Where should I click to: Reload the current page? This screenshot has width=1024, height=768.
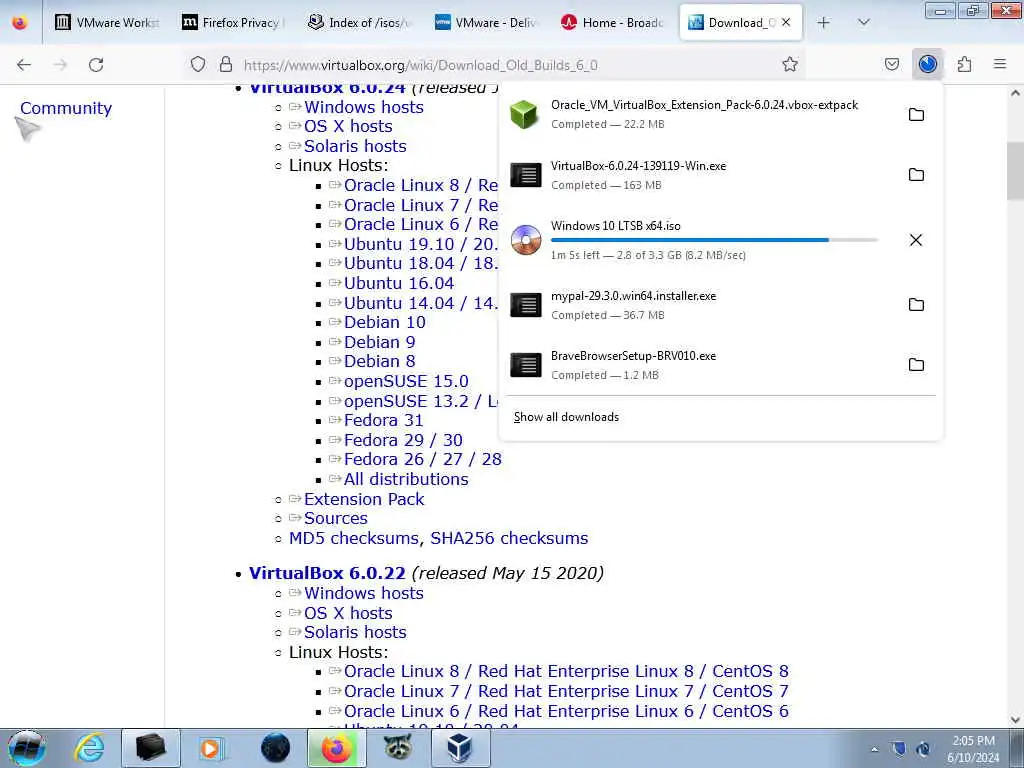(x=96, y=64)
